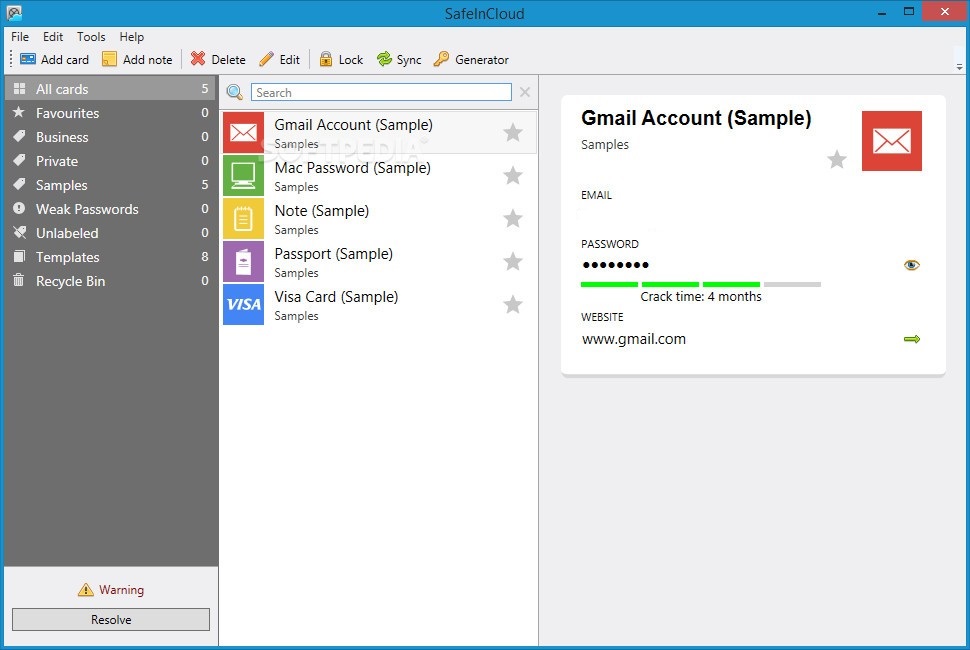
Task: Click the Resolve button
Action: (111, 619)
